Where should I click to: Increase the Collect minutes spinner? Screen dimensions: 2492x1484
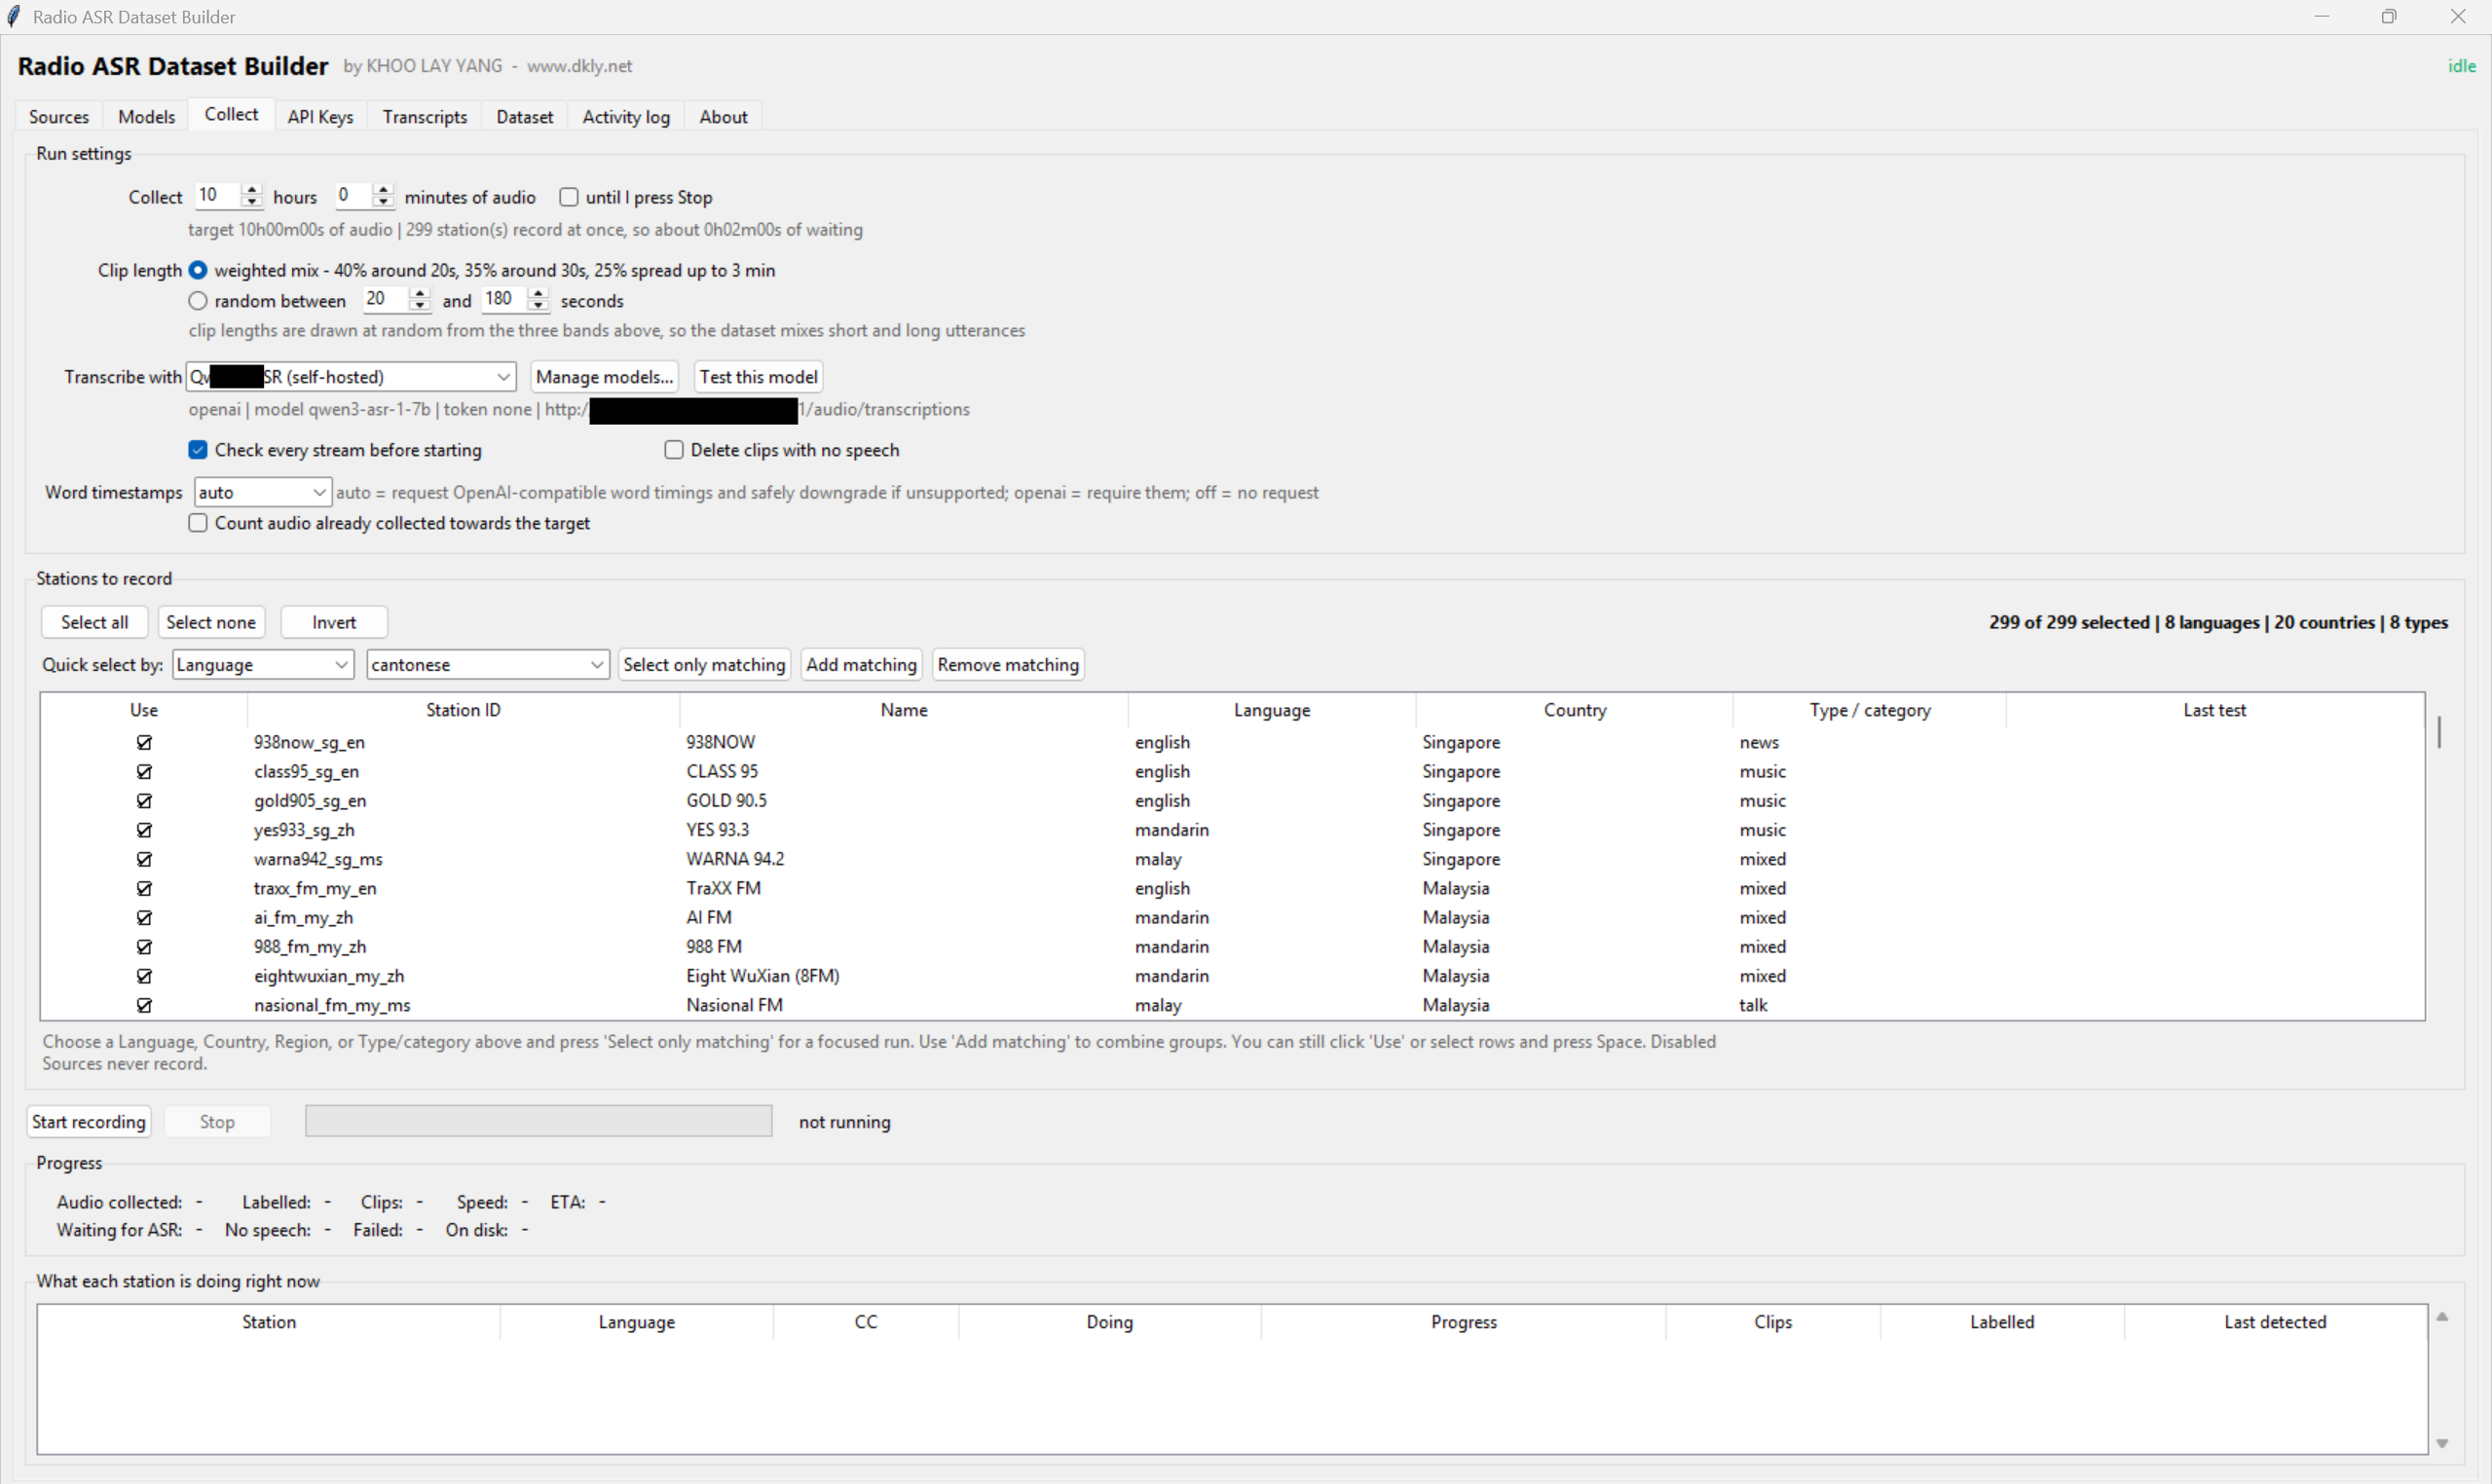[x=383, y=190]
